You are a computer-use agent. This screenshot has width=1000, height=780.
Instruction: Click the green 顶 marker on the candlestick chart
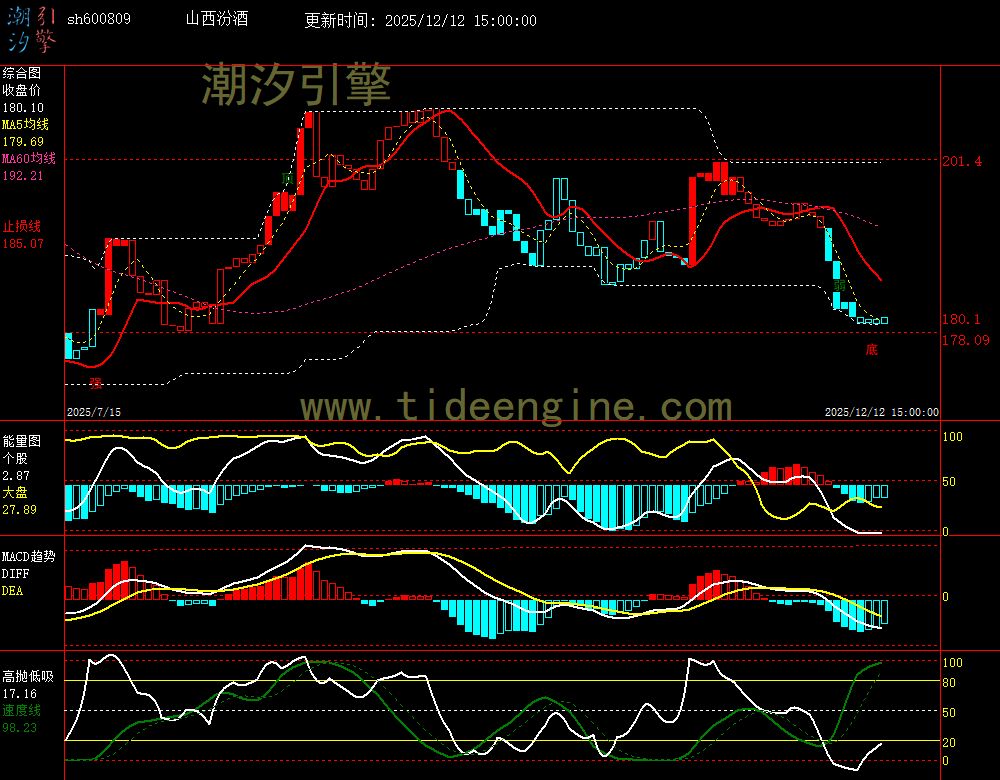pyautogui.click(x=287, y=179)
